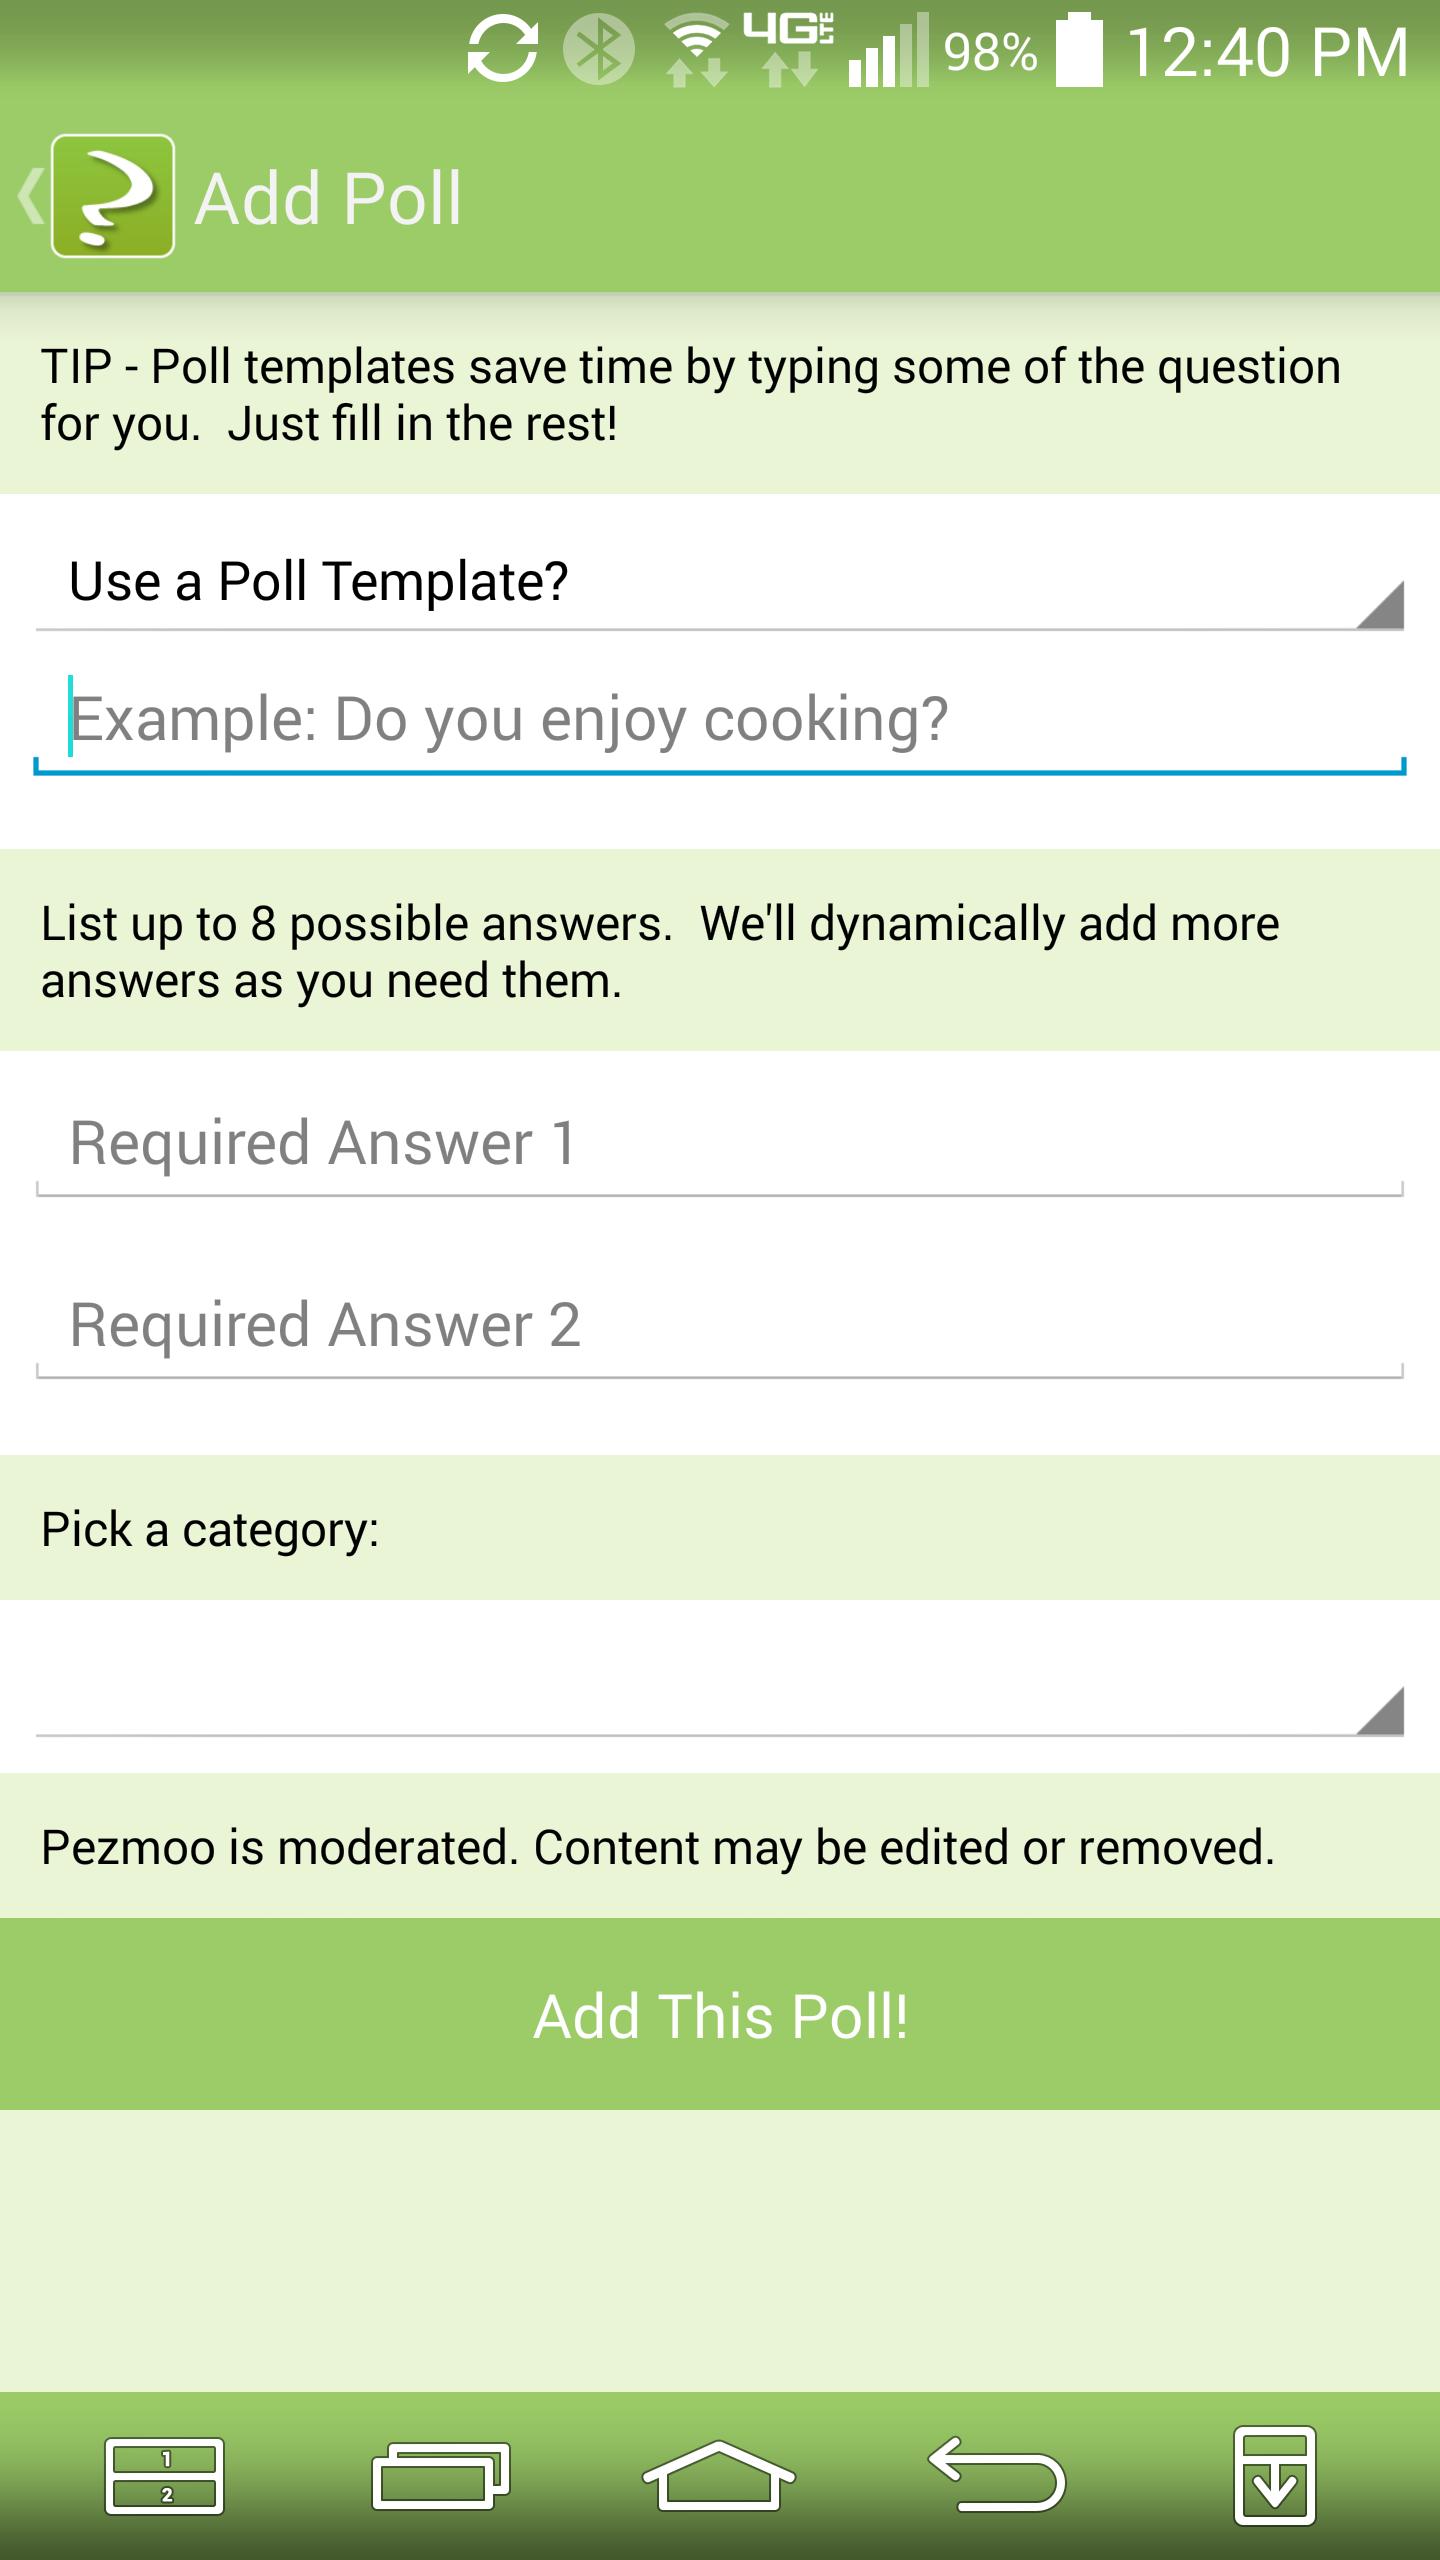
Task: Tap the Bluetooth status icon
Action: point(598,52)
